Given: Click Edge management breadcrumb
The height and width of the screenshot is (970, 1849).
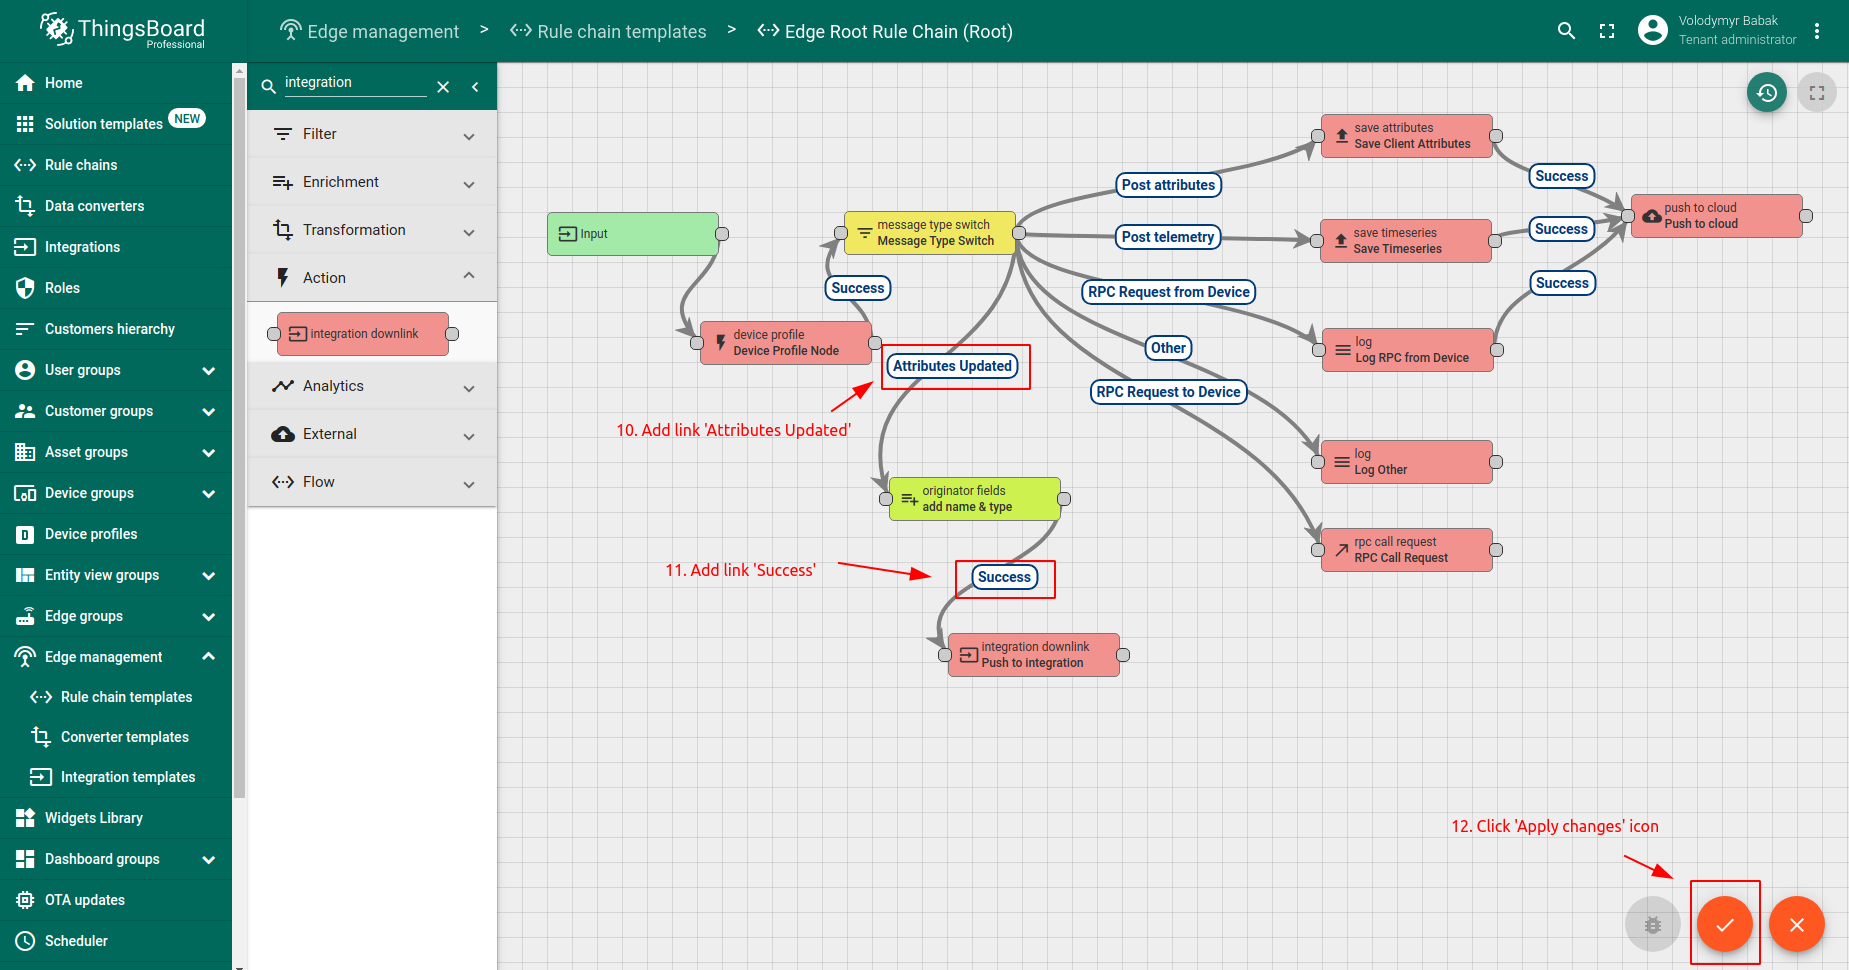Looking at the screenshot, I should tap(370, 31).
